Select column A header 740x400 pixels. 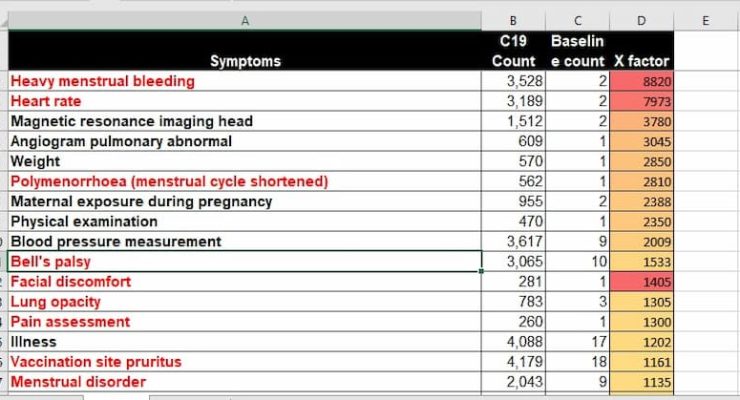245,20
